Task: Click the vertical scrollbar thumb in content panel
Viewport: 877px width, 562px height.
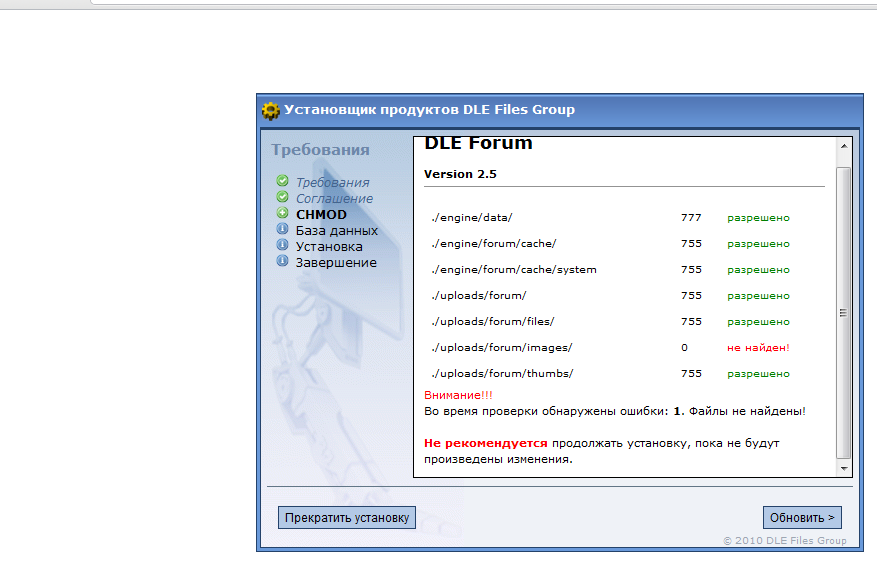Action: [x=844, y=313]
